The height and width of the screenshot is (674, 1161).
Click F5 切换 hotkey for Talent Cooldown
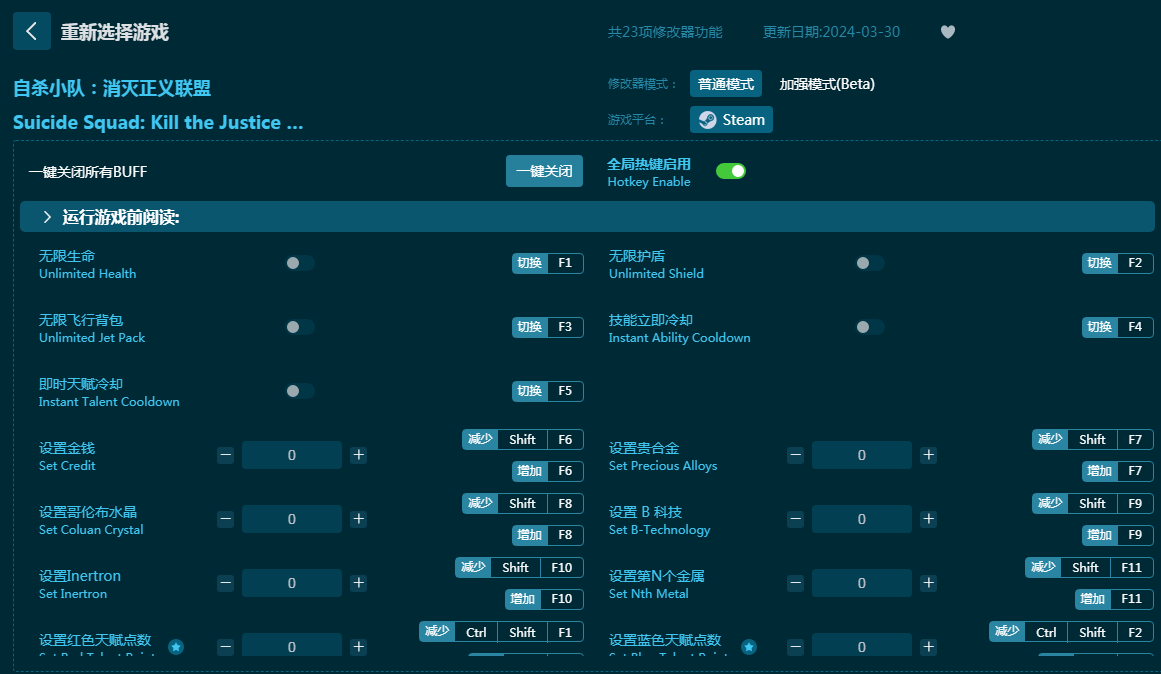[547, 391]
